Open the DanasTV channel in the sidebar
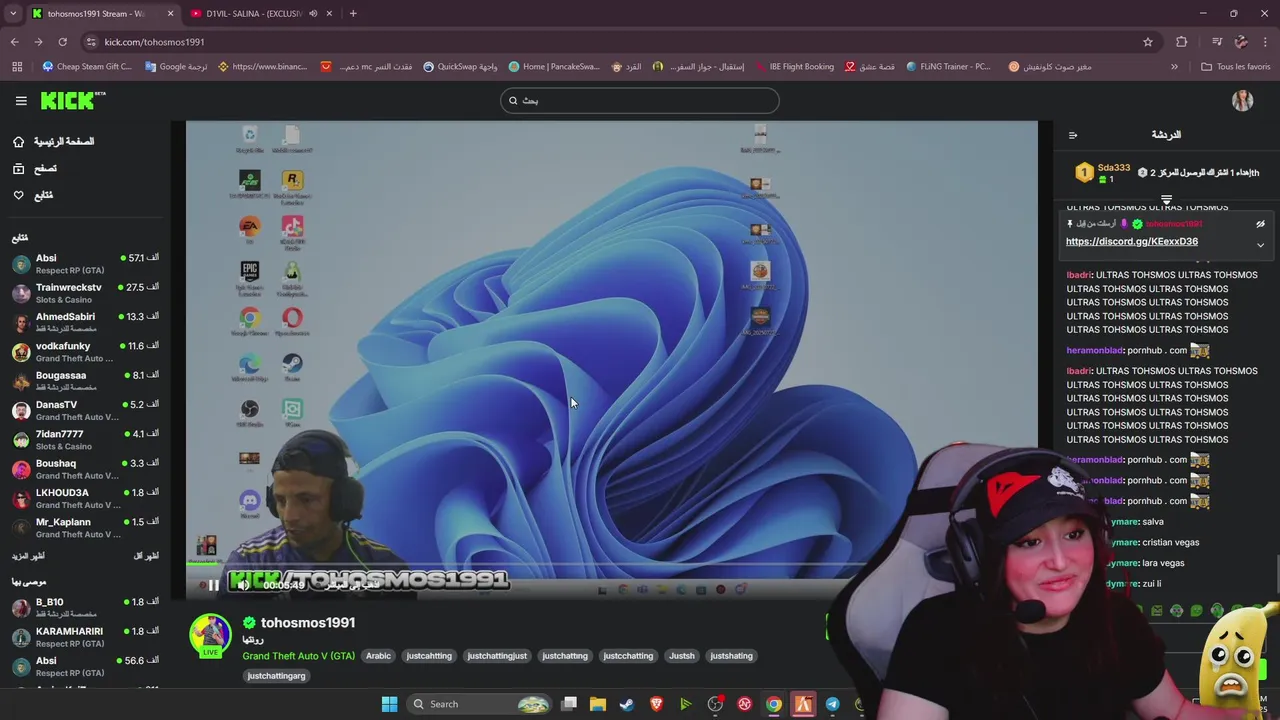Image resolution: width=1280 pixels, height=720 pixels. click(x=85, y=410)
